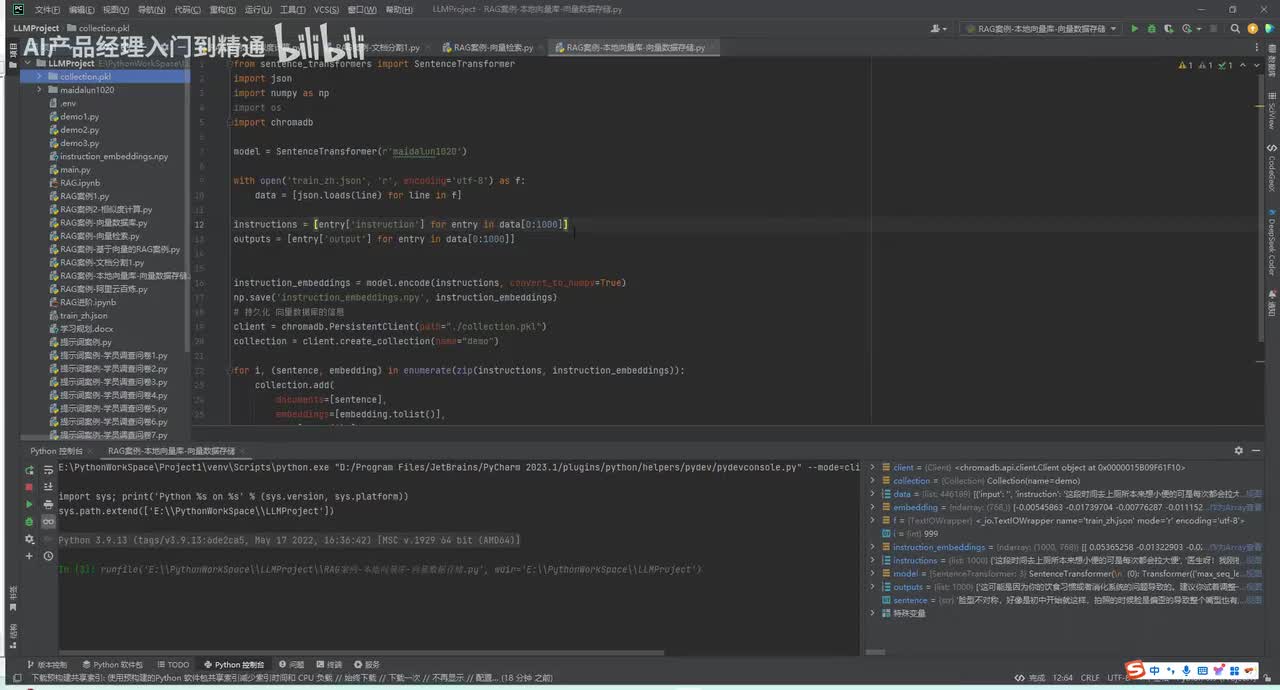Expand the client variable in variables panel
Viewport: 1280px width, 690px height.
pyautogui.click(x=872, y=467)
